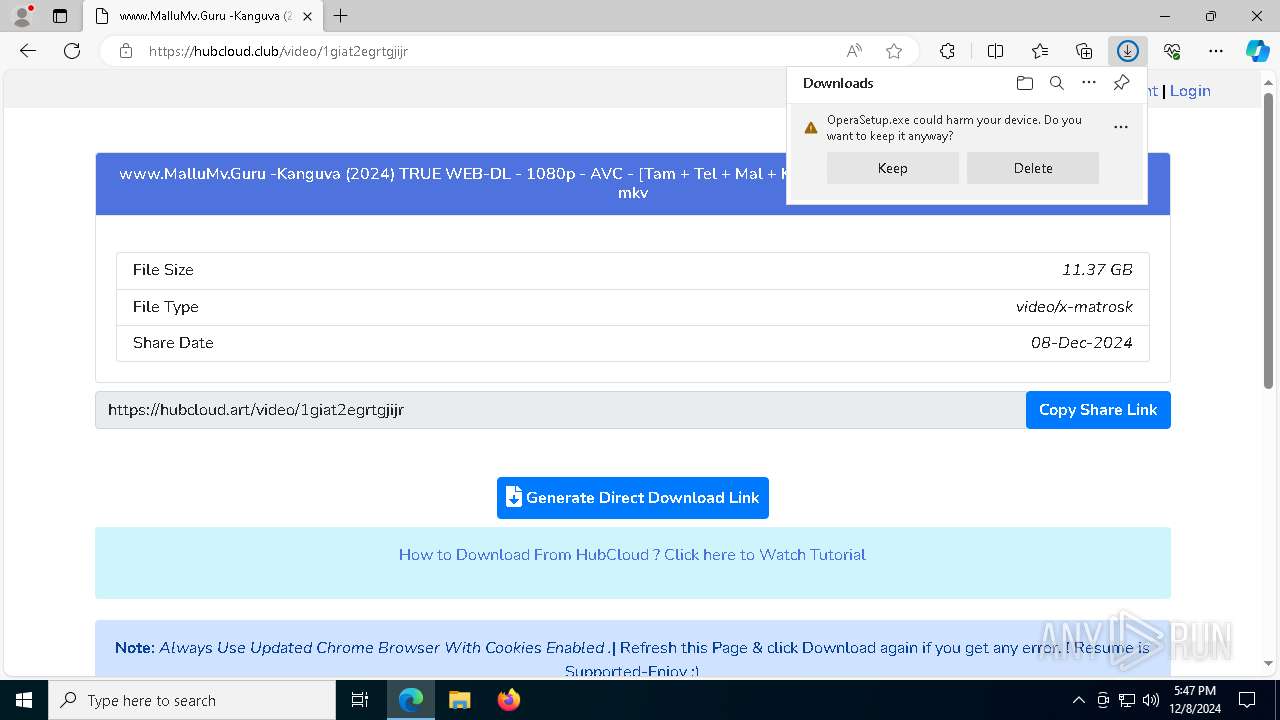Open notification center icon
The height and width of the screenshot is (720, 1280).
click(1247, 700)
